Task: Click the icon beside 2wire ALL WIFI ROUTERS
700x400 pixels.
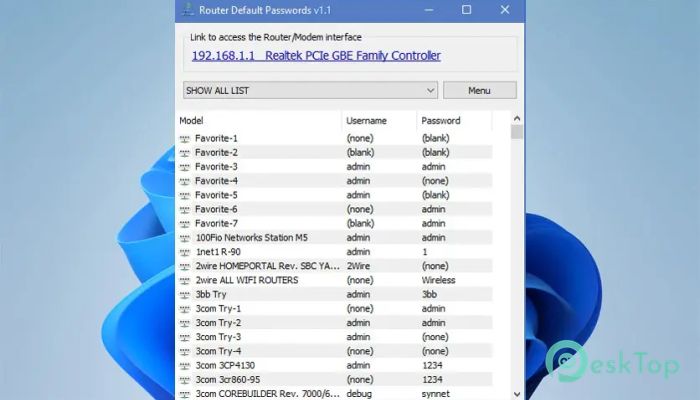Action: 184,281
